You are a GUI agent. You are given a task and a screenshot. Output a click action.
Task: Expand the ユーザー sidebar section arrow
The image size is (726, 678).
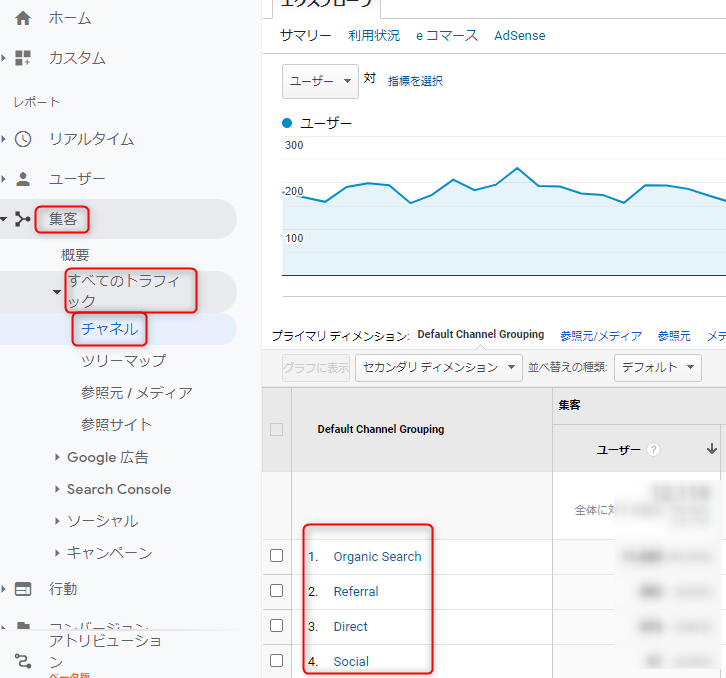4,179
